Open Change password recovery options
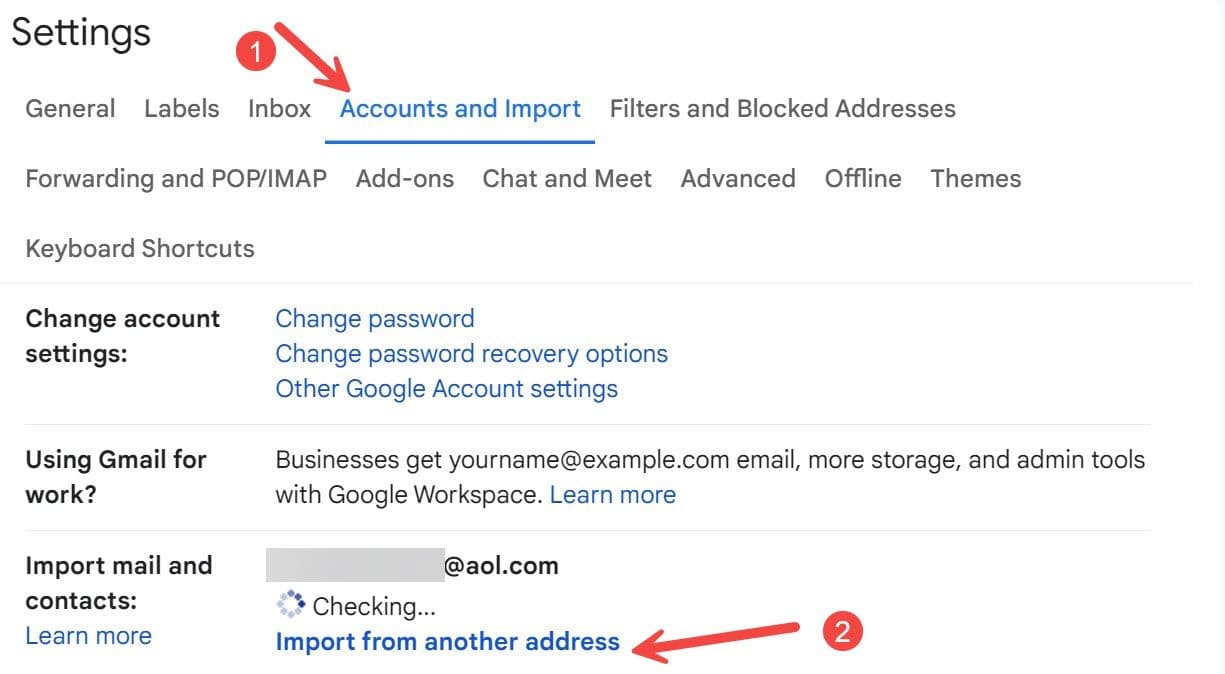The height and width of the screenshot is (674, 1225). pos(471,354)
